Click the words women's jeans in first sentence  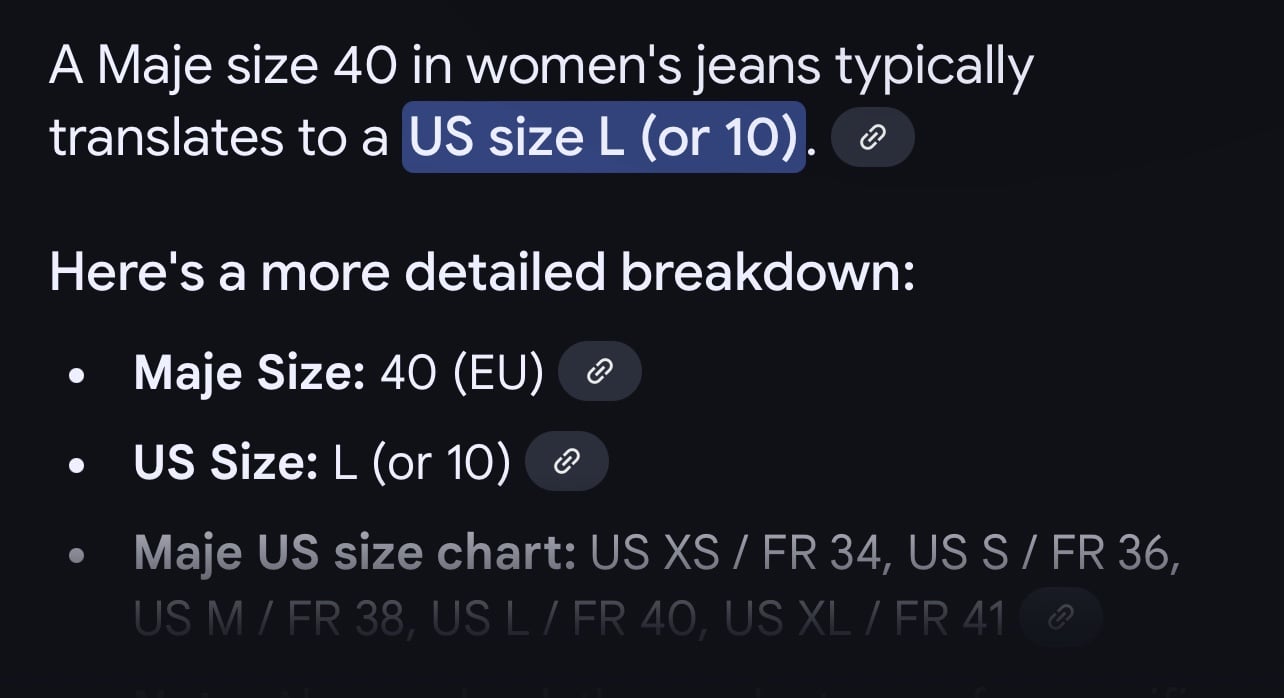tap(644, 68)
